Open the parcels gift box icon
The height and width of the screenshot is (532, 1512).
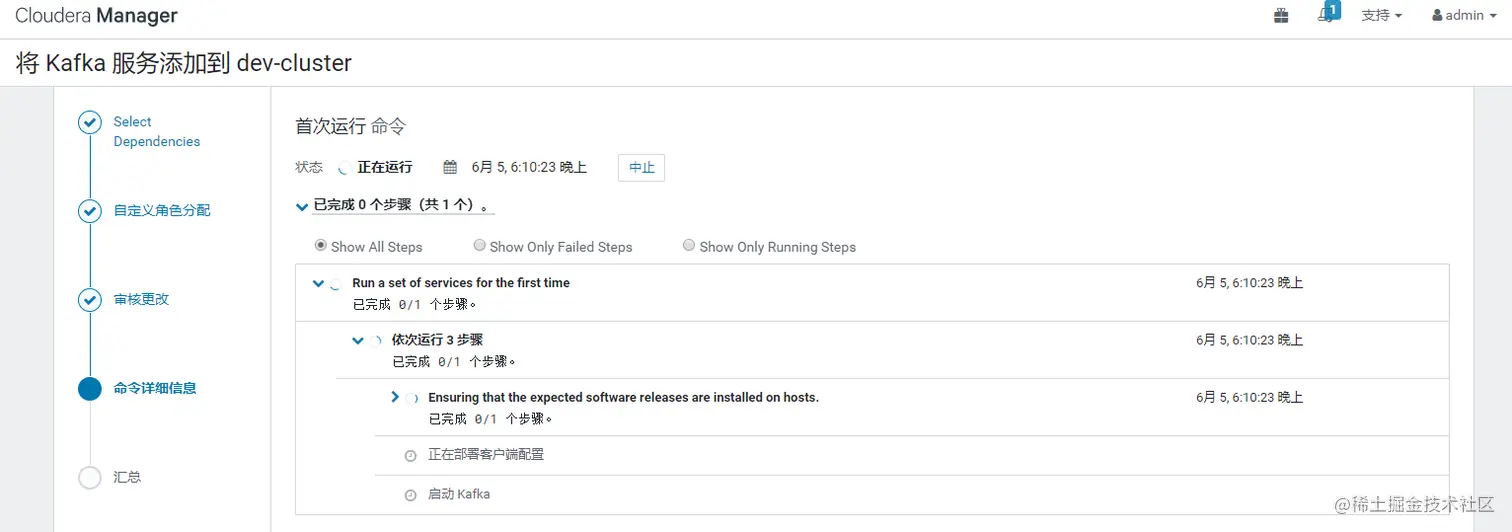coord(1281,15)
